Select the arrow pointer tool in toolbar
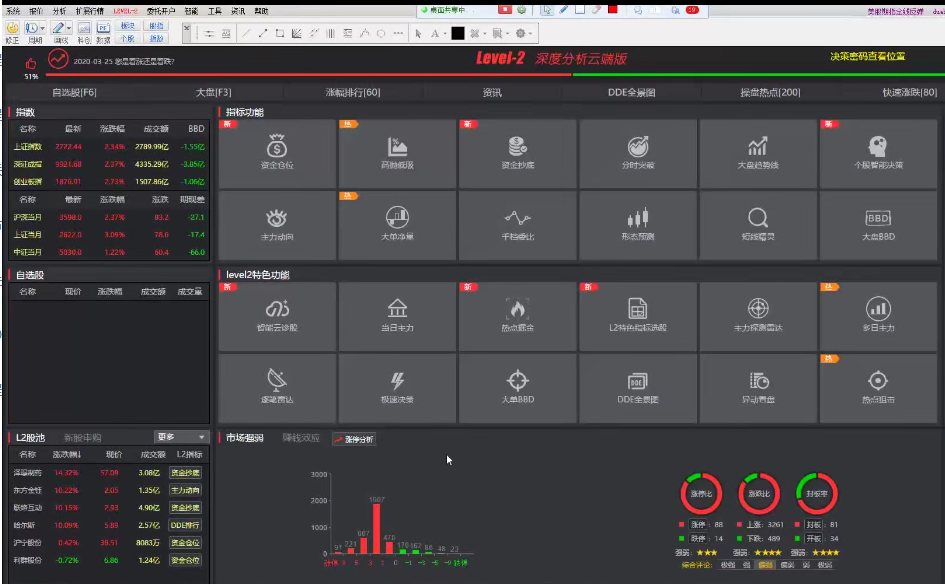 tap(418, 34)
